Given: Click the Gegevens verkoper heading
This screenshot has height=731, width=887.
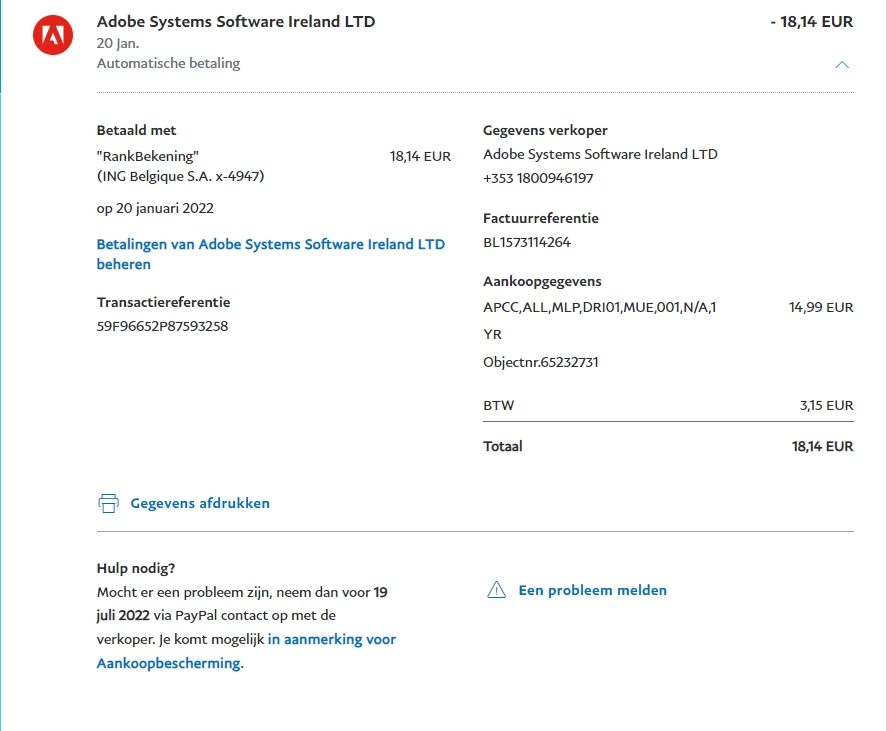Looking at the screenshot, I should click(x=545, y=130).
